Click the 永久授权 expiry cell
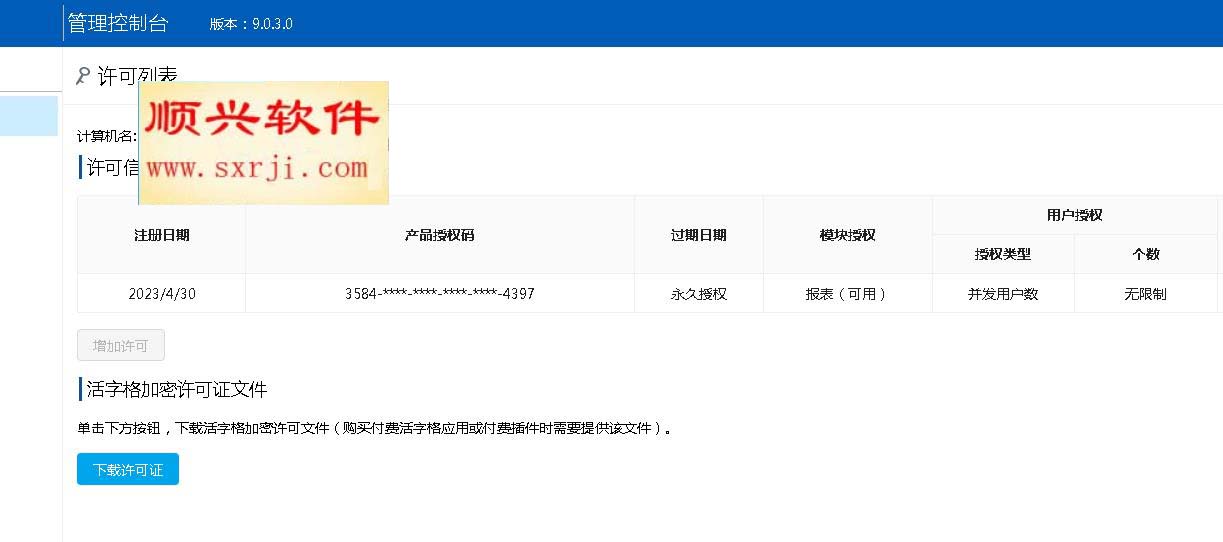 pos(698,294)
